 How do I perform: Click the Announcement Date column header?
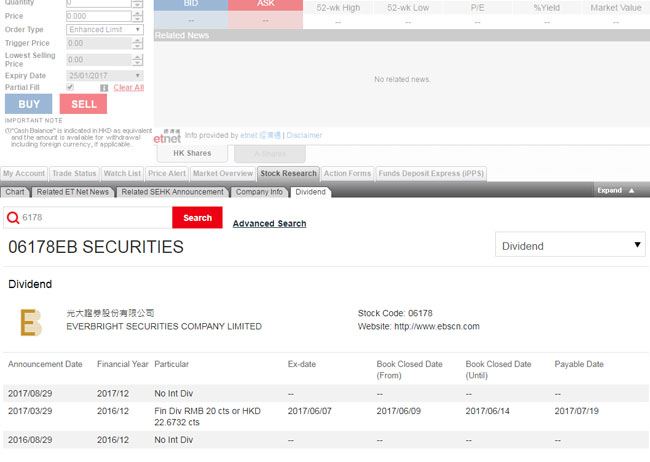45,364
